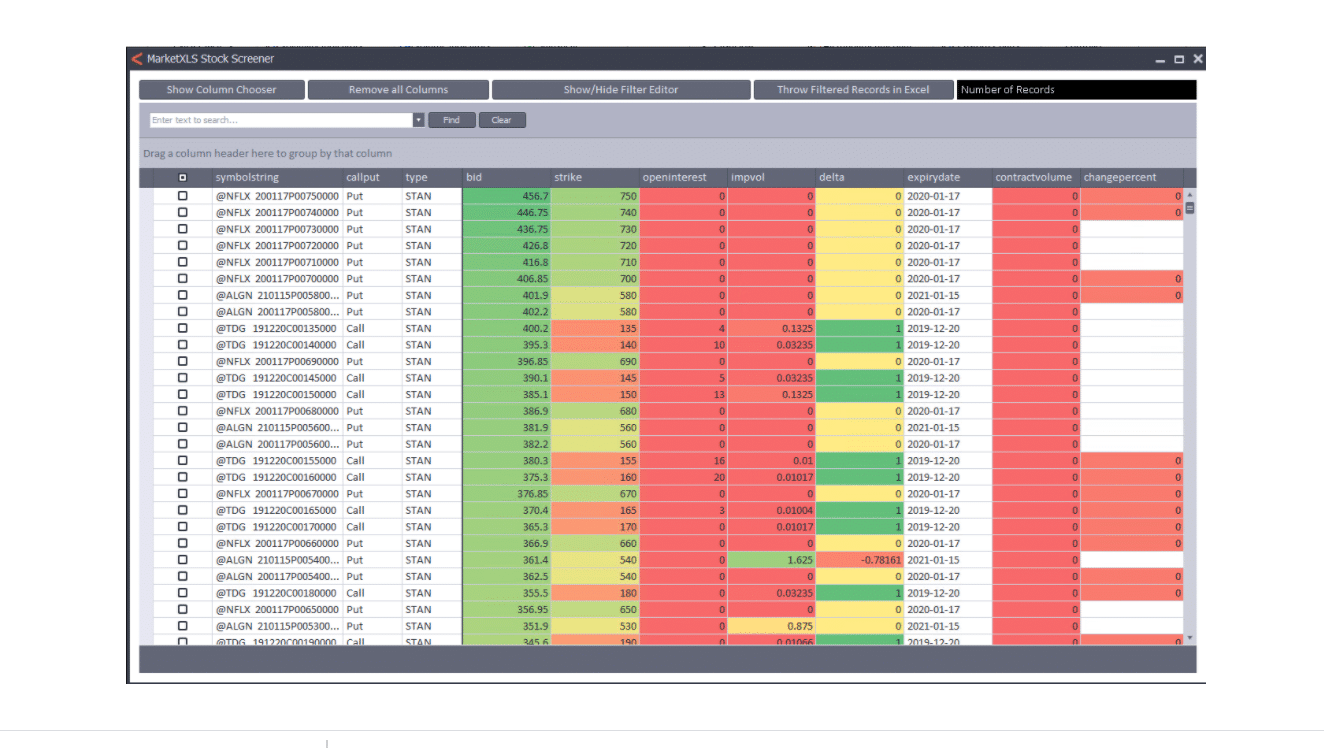The width and height of the screenshot is (1324, 748).
Task: Click Show Column Chooser button
Action: point(221,90)
